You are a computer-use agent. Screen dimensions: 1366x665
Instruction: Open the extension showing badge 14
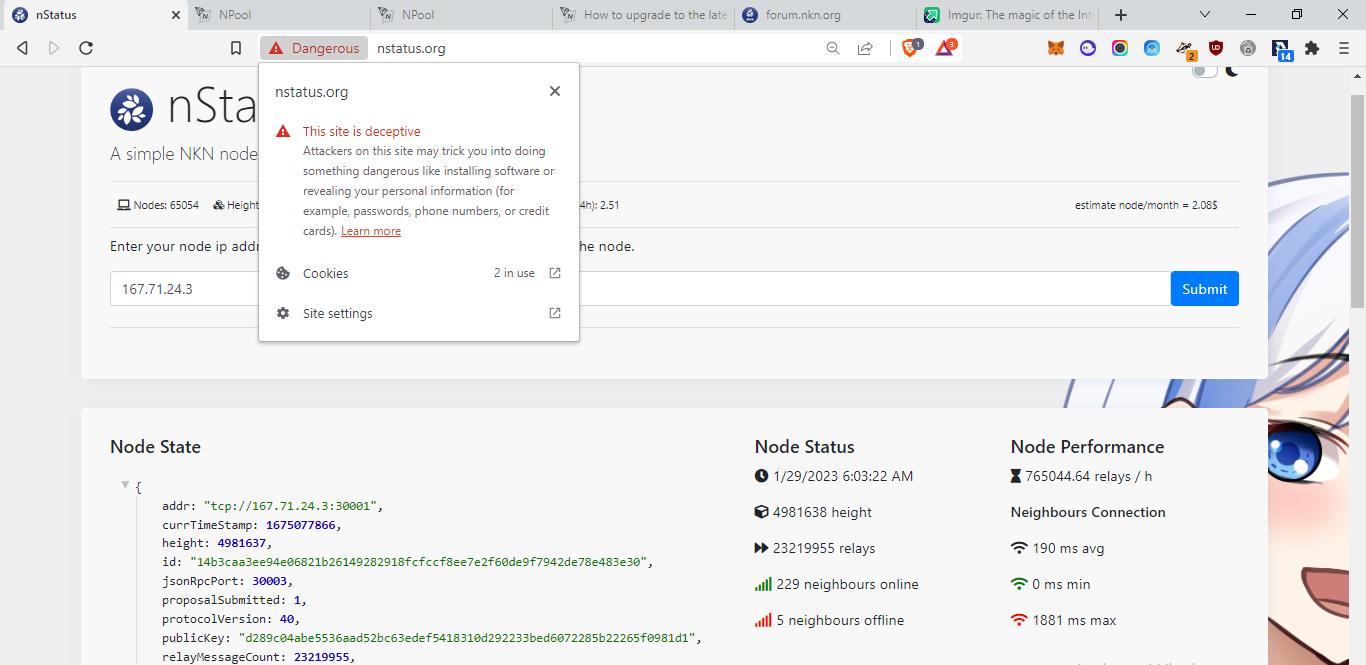point(1282,49)
